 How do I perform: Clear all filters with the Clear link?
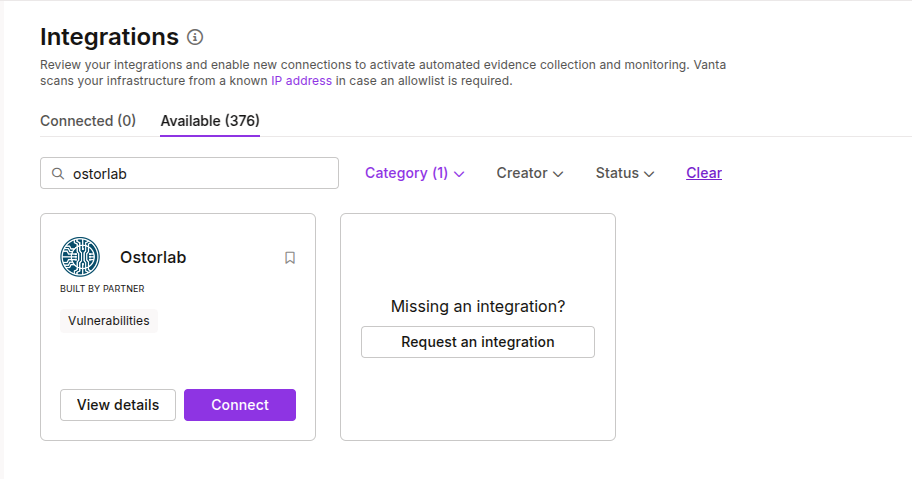[704, 173]
